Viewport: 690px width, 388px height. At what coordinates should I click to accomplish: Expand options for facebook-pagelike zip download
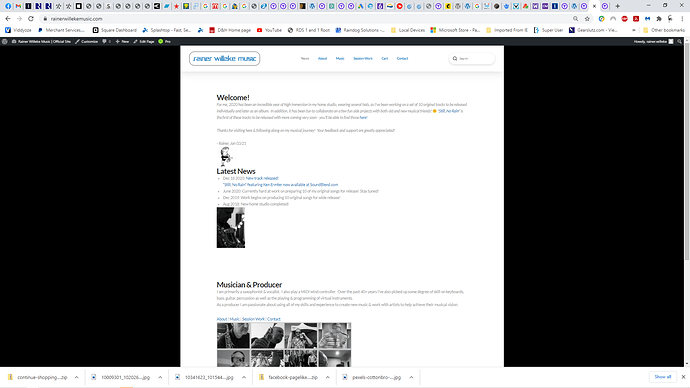[327, 377]
